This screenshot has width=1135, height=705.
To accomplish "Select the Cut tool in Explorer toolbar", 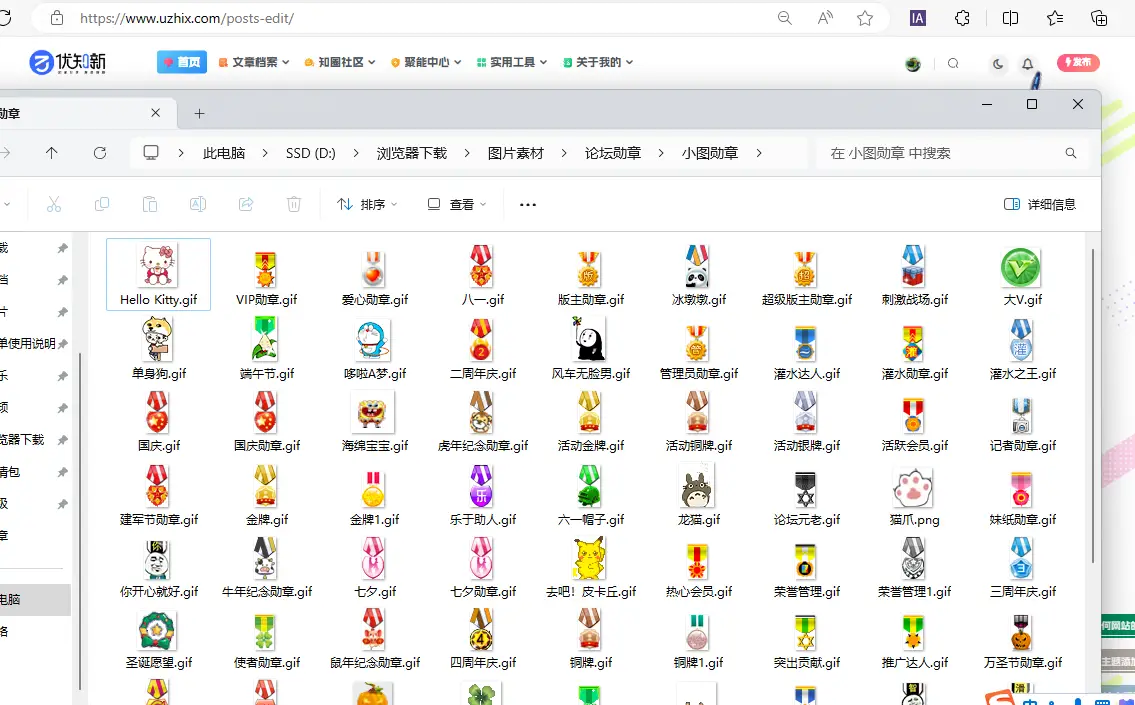I will click(54, 204).
